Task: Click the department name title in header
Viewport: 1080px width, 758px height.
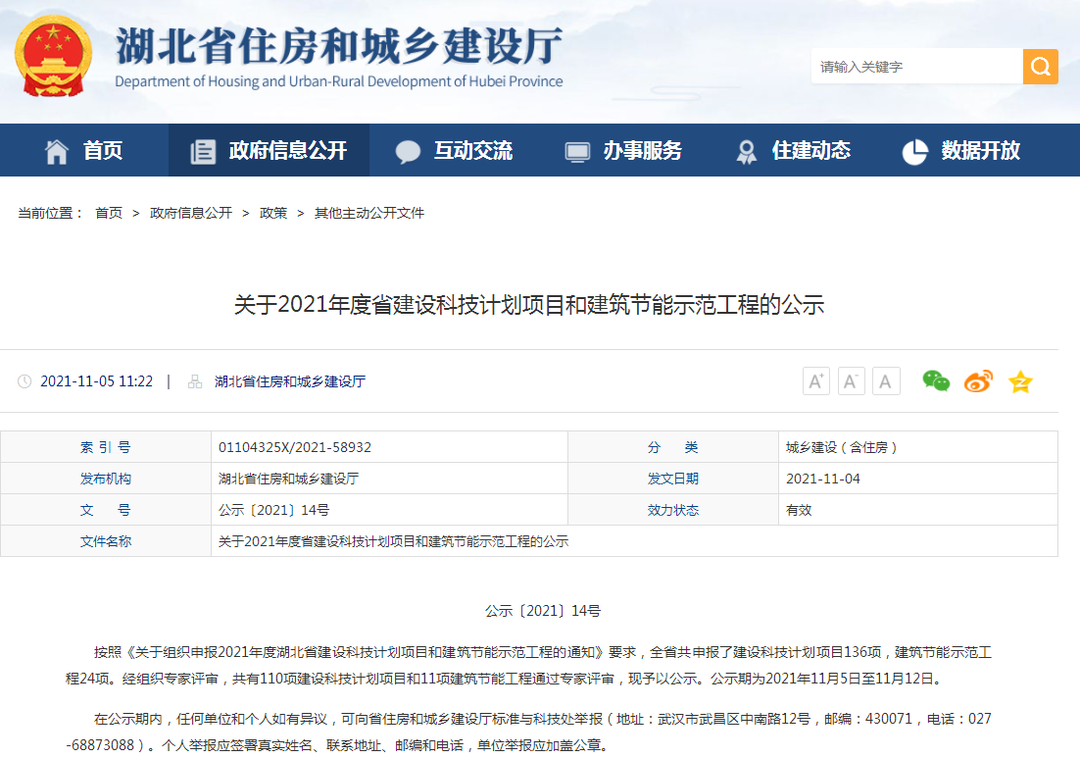Action: pos(338,47)
